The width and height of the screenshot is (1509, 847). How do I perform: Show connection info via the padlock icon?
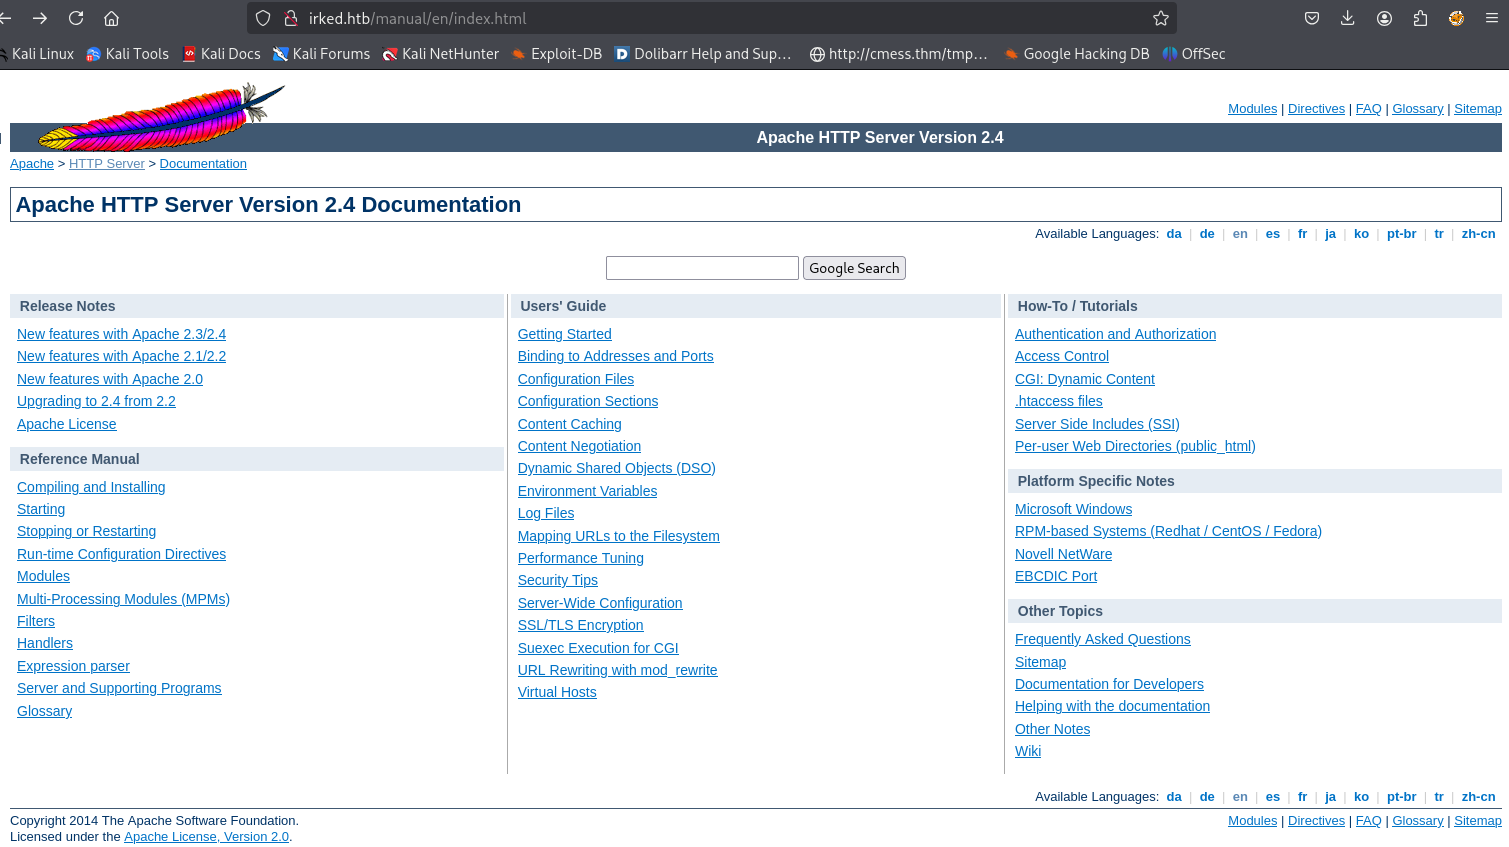click(291, 18)
